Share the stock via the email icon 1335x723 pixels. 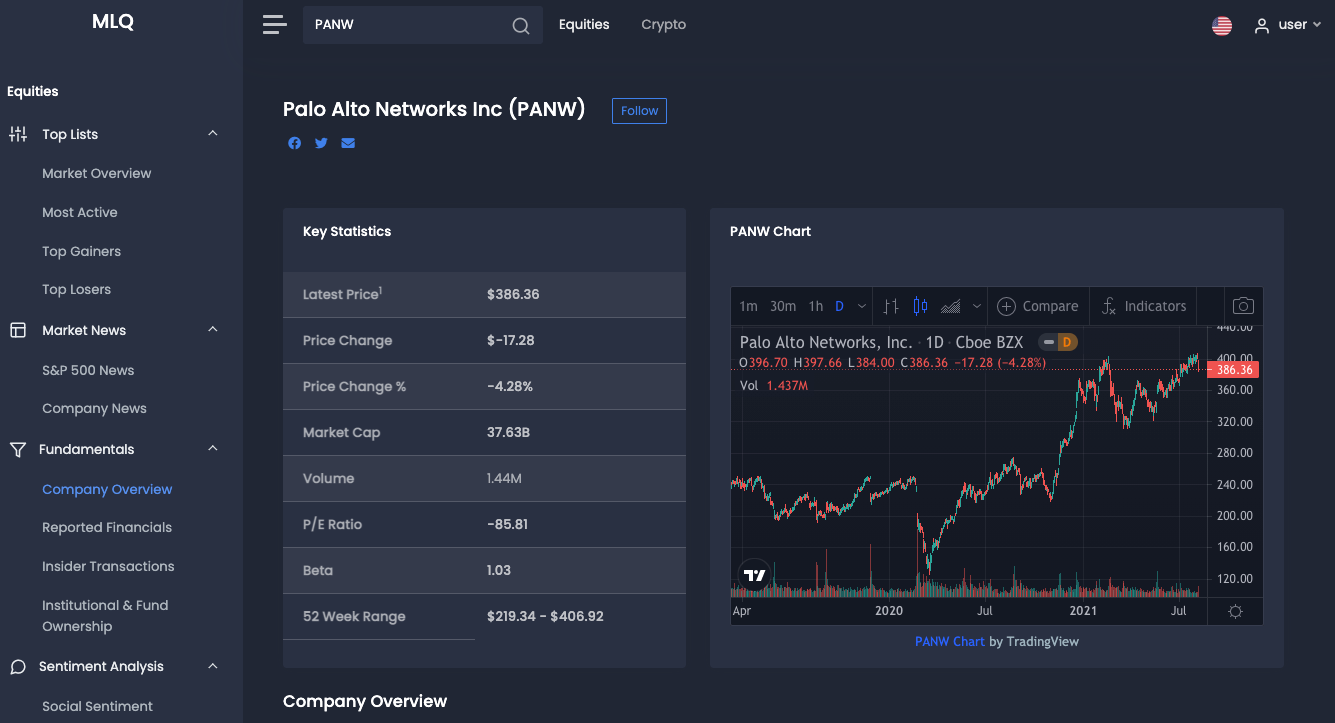348,143
